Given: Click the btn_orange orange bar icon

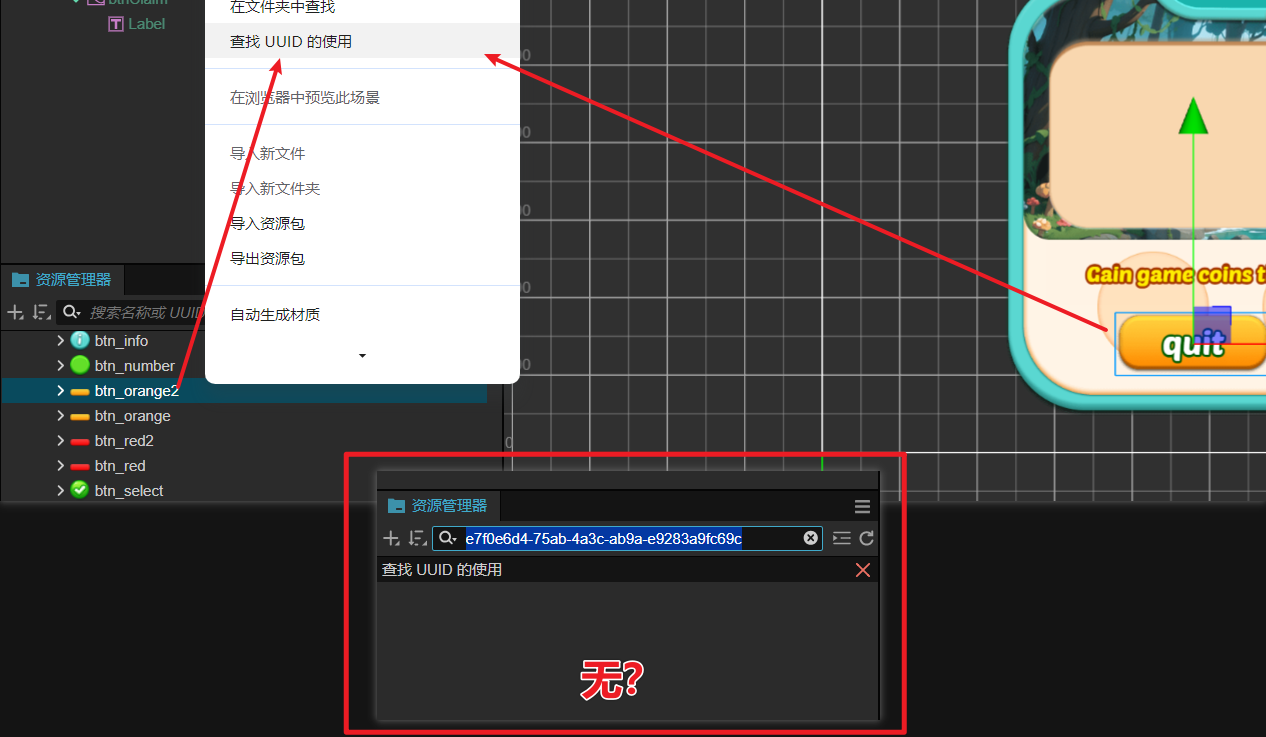Looking at the screenshot, I should tap(80, 416).
